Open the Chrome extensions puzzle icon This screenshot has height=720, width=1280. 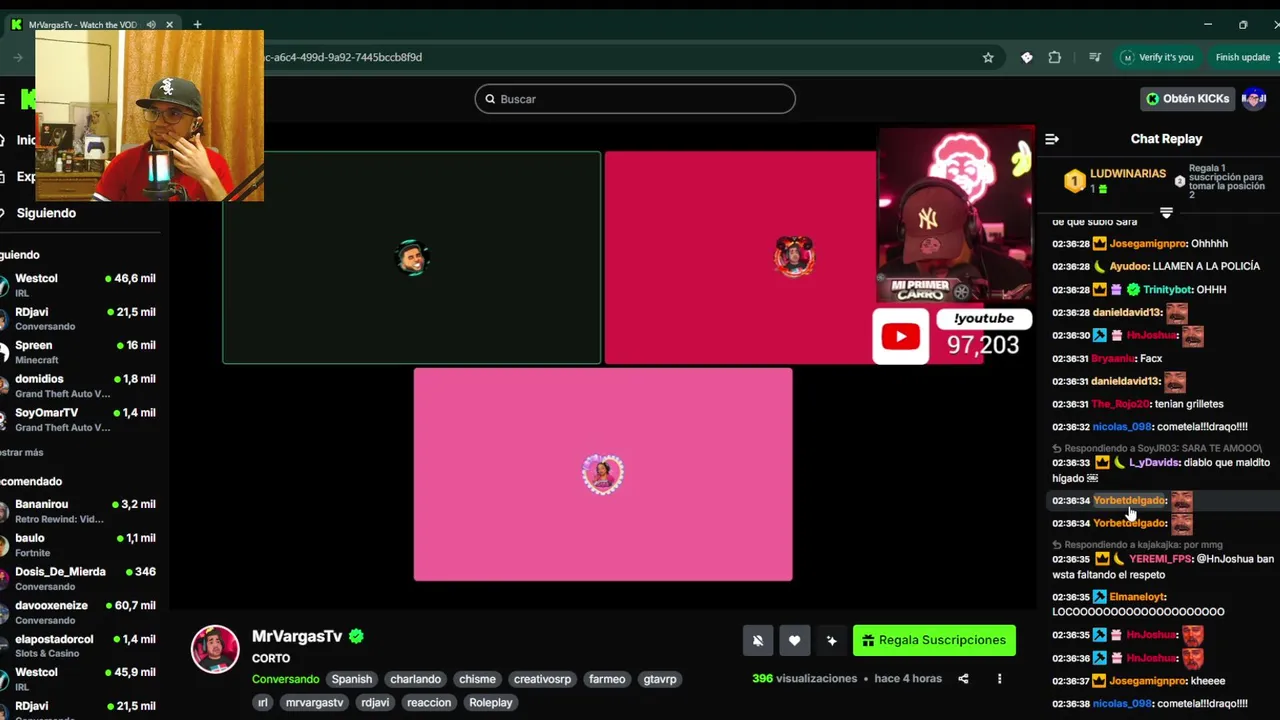pyautogui.click(x=1054, y=57)
